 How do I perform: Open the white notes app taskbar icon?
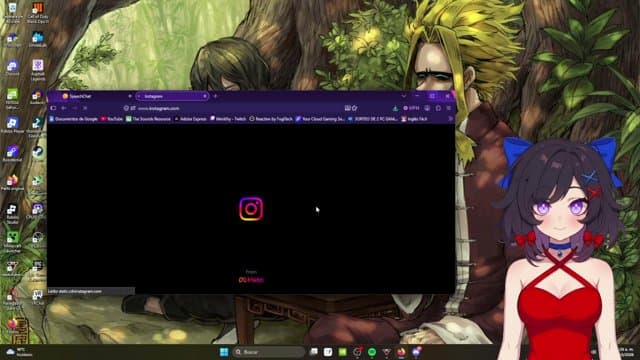(328, 352)
